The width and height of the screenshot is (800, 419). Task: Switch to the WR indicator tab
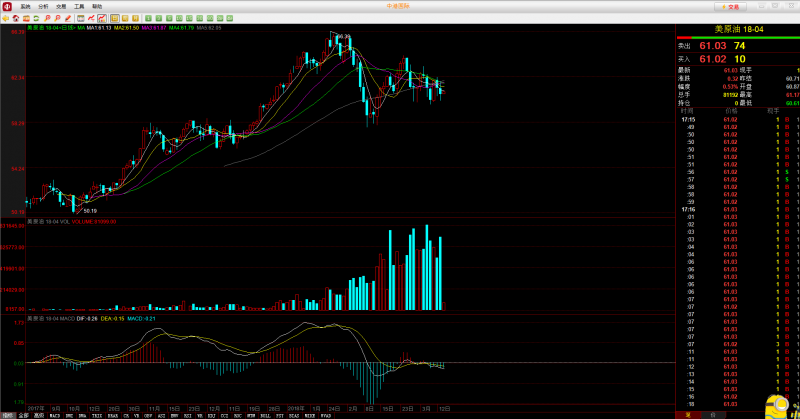point(199,415)
